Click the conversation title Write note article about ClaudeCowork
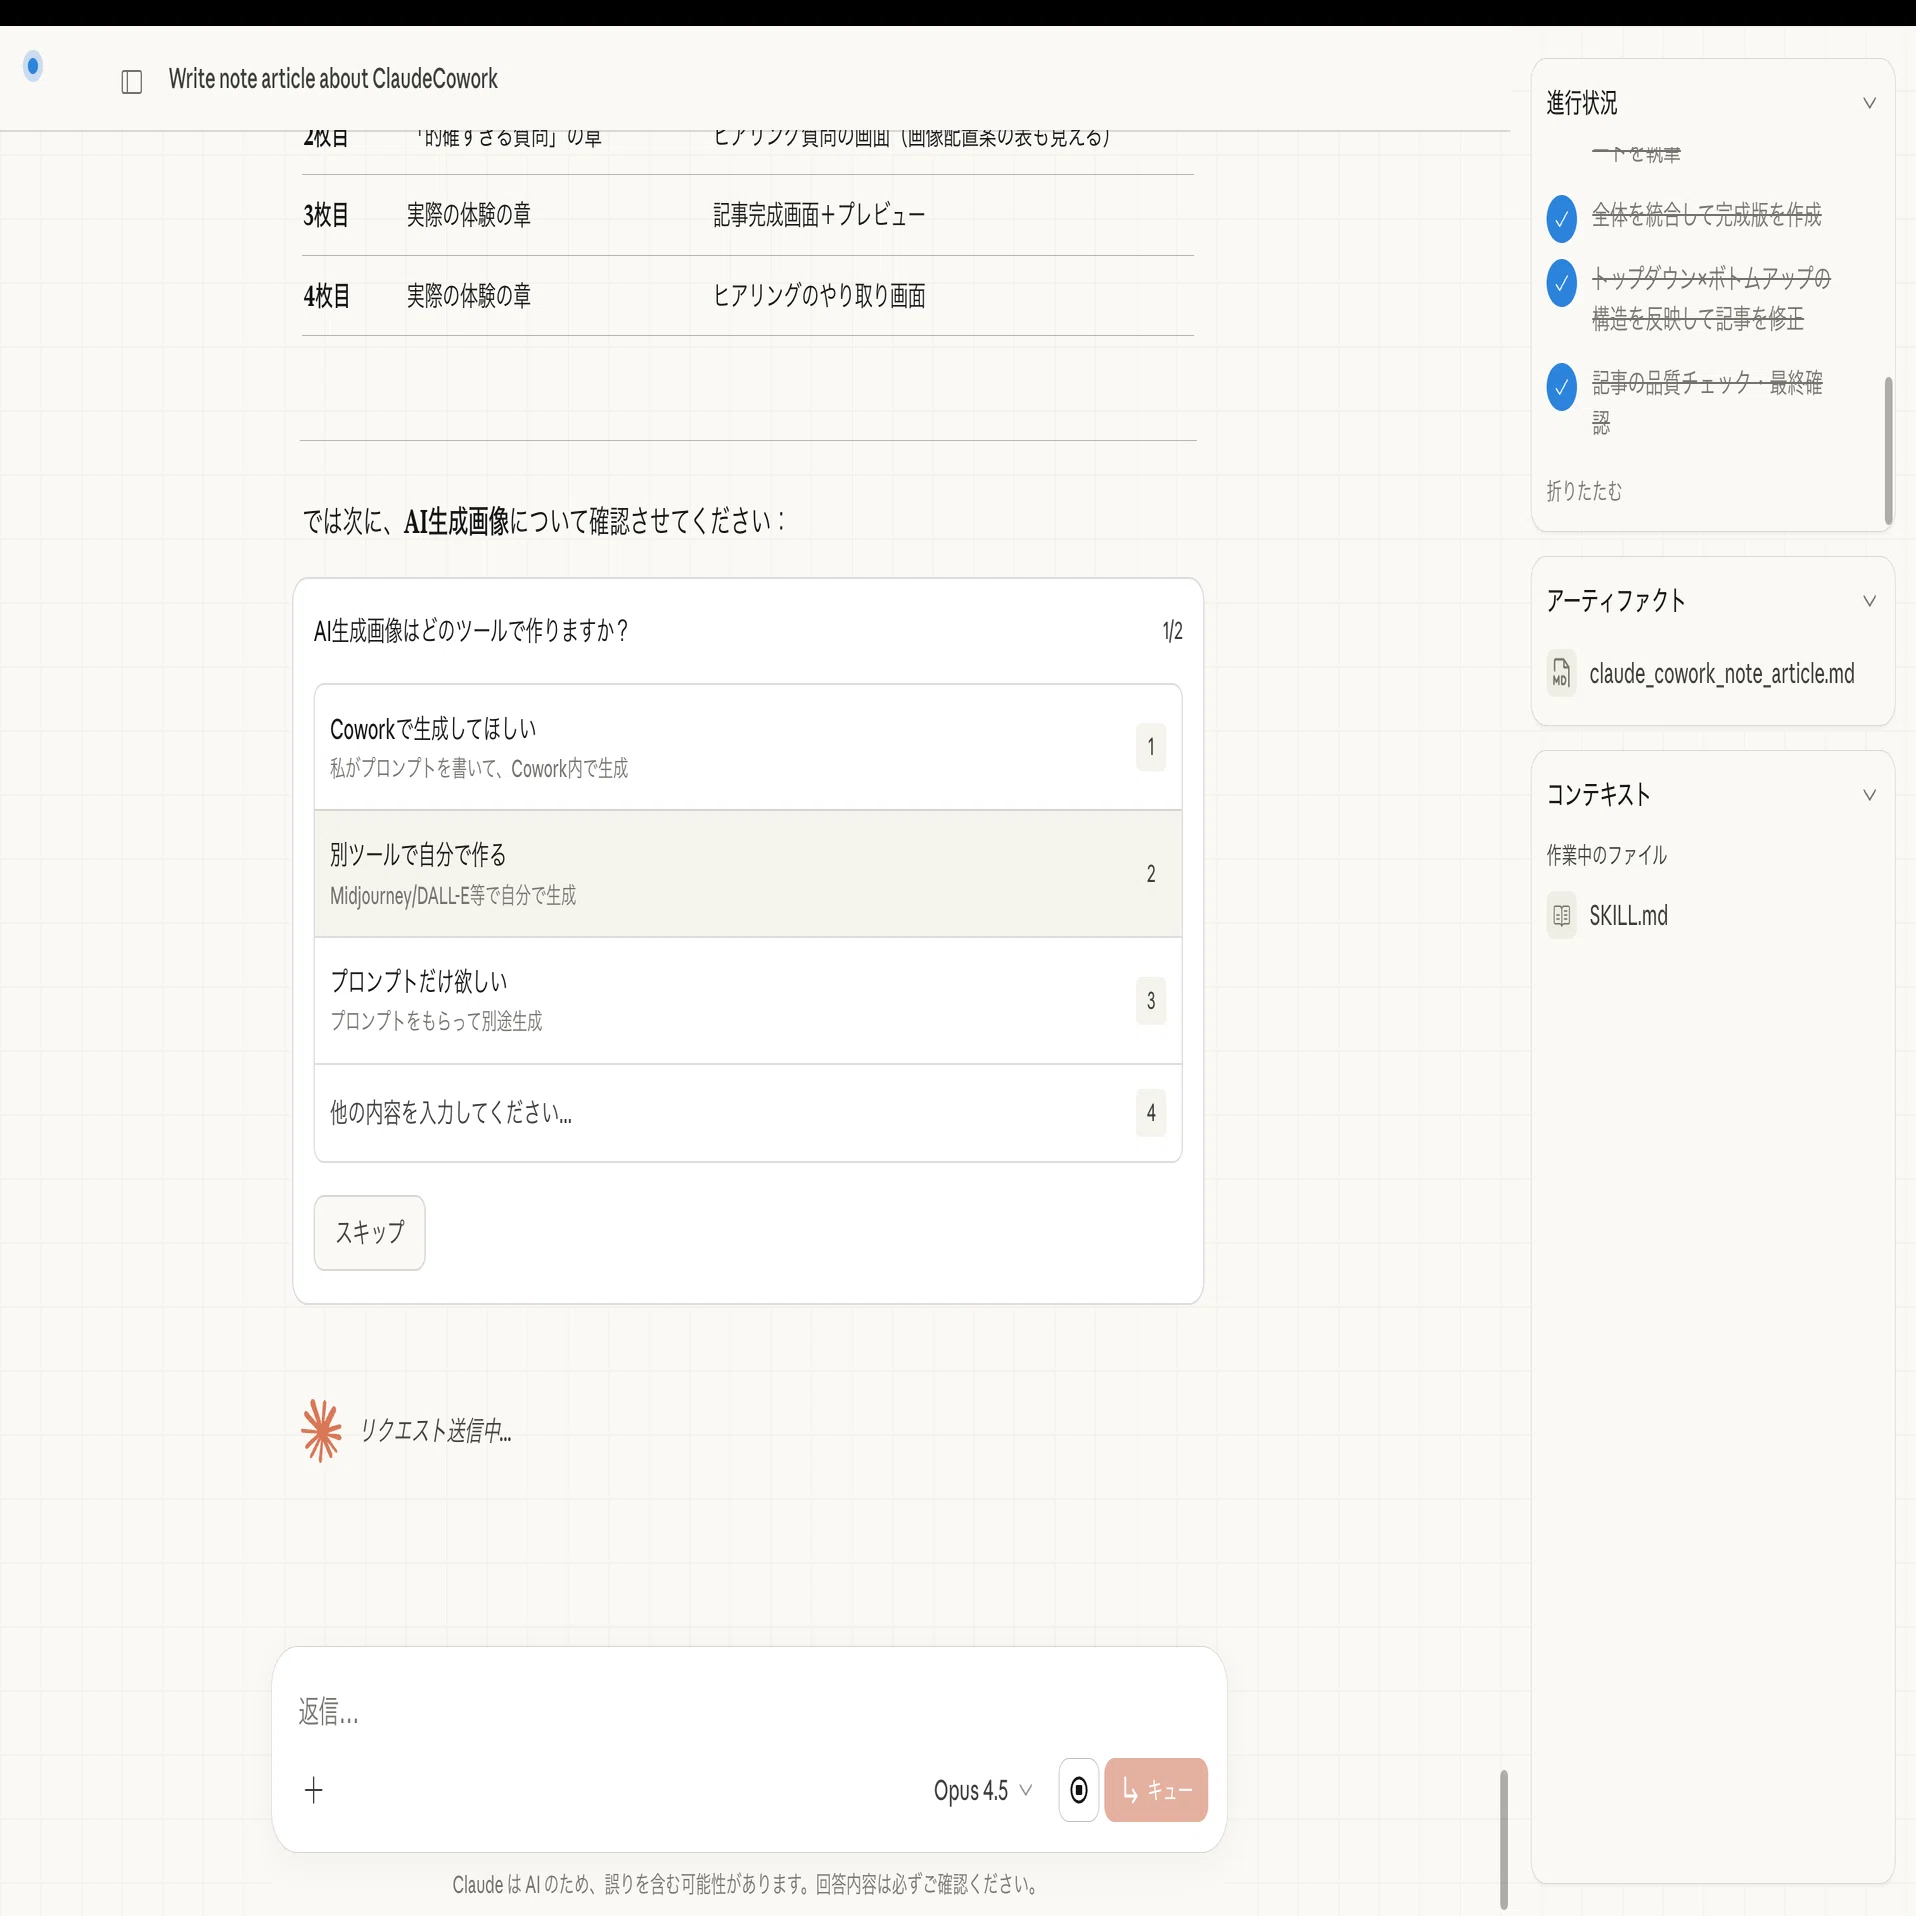Image resolution: width=1916 pixels, height=1916 pixels. tap(333, 79)
